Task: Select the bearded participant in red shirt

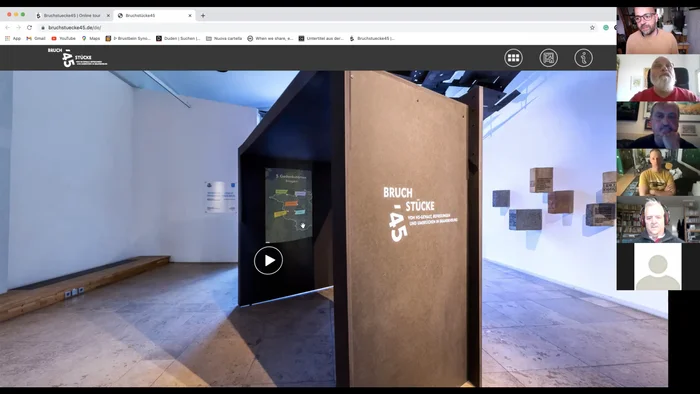Action: (x=658, y=78)
